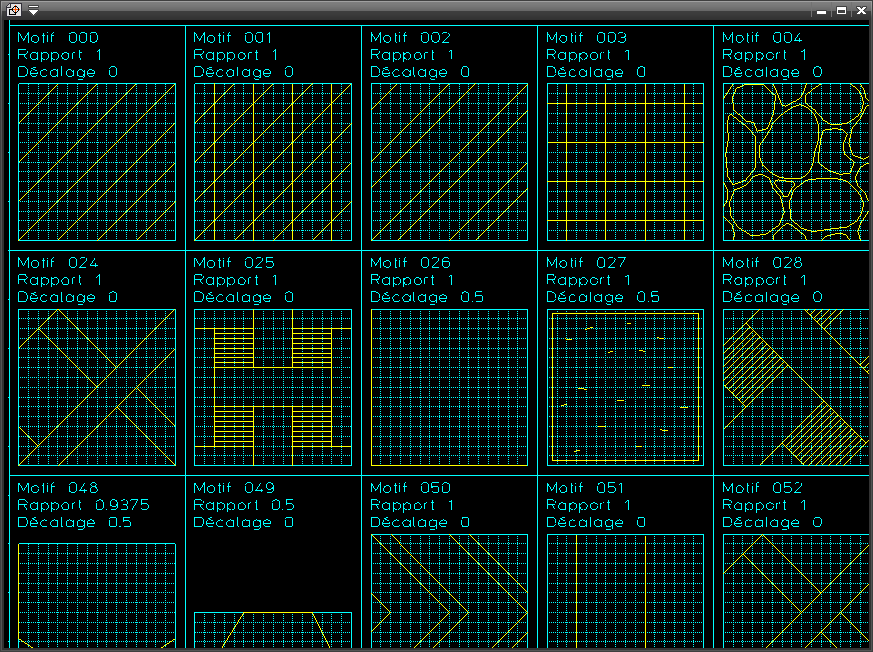
Task: Select the Motif 027 dotted frame pattern
Action: (x=625, y=388)
